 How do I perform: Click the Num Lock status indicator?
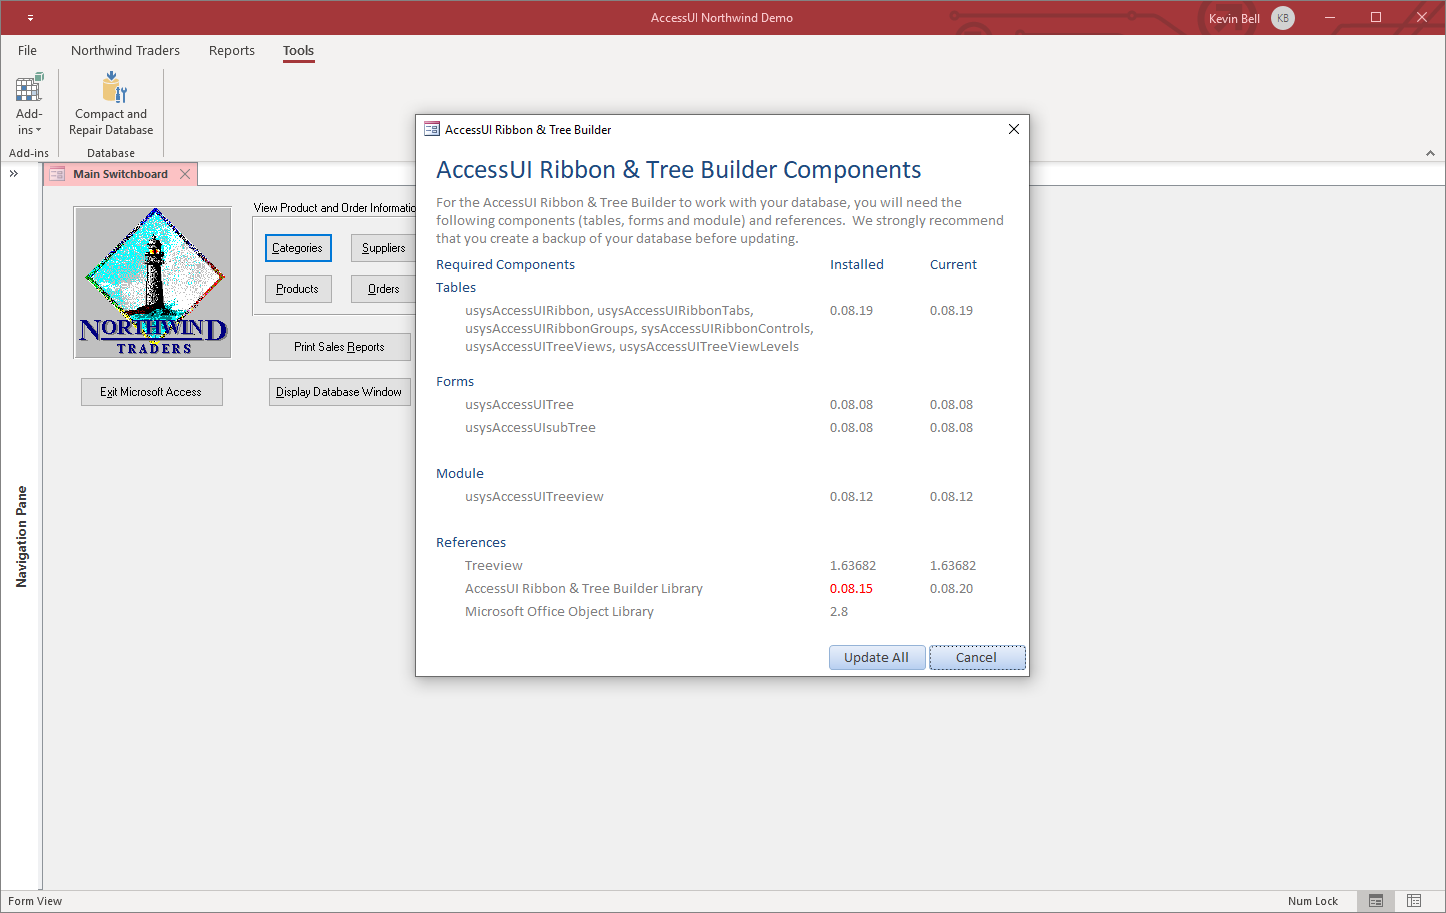point(1313,901)
